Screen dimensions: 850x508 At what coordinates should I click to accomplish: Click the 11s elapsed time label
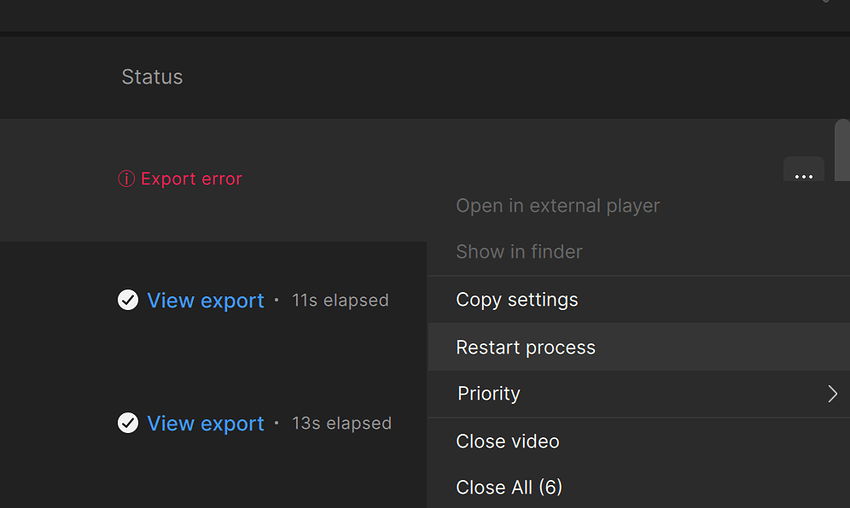coord(340,300)
